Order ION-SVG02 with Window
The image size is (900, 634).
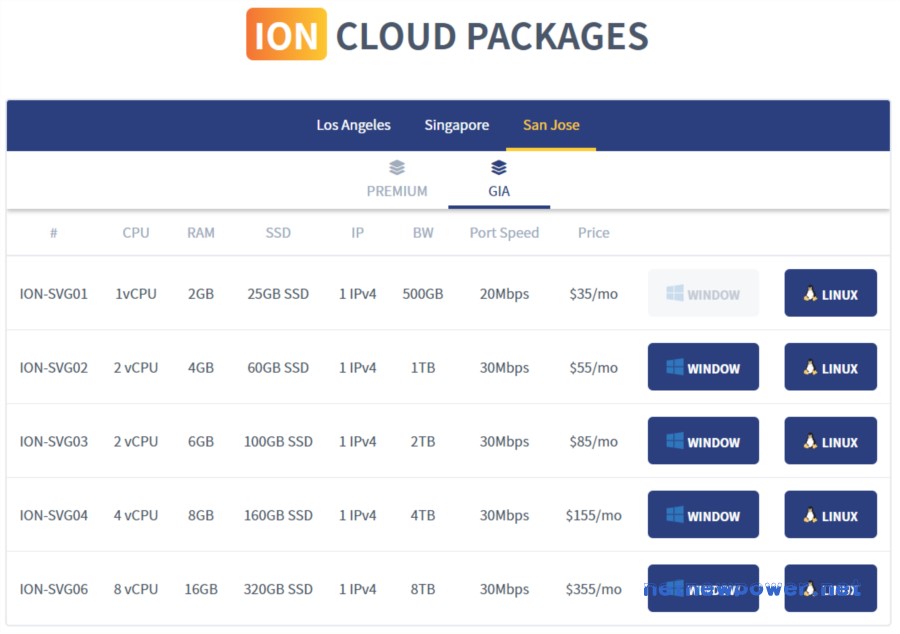tap(703, 367)
